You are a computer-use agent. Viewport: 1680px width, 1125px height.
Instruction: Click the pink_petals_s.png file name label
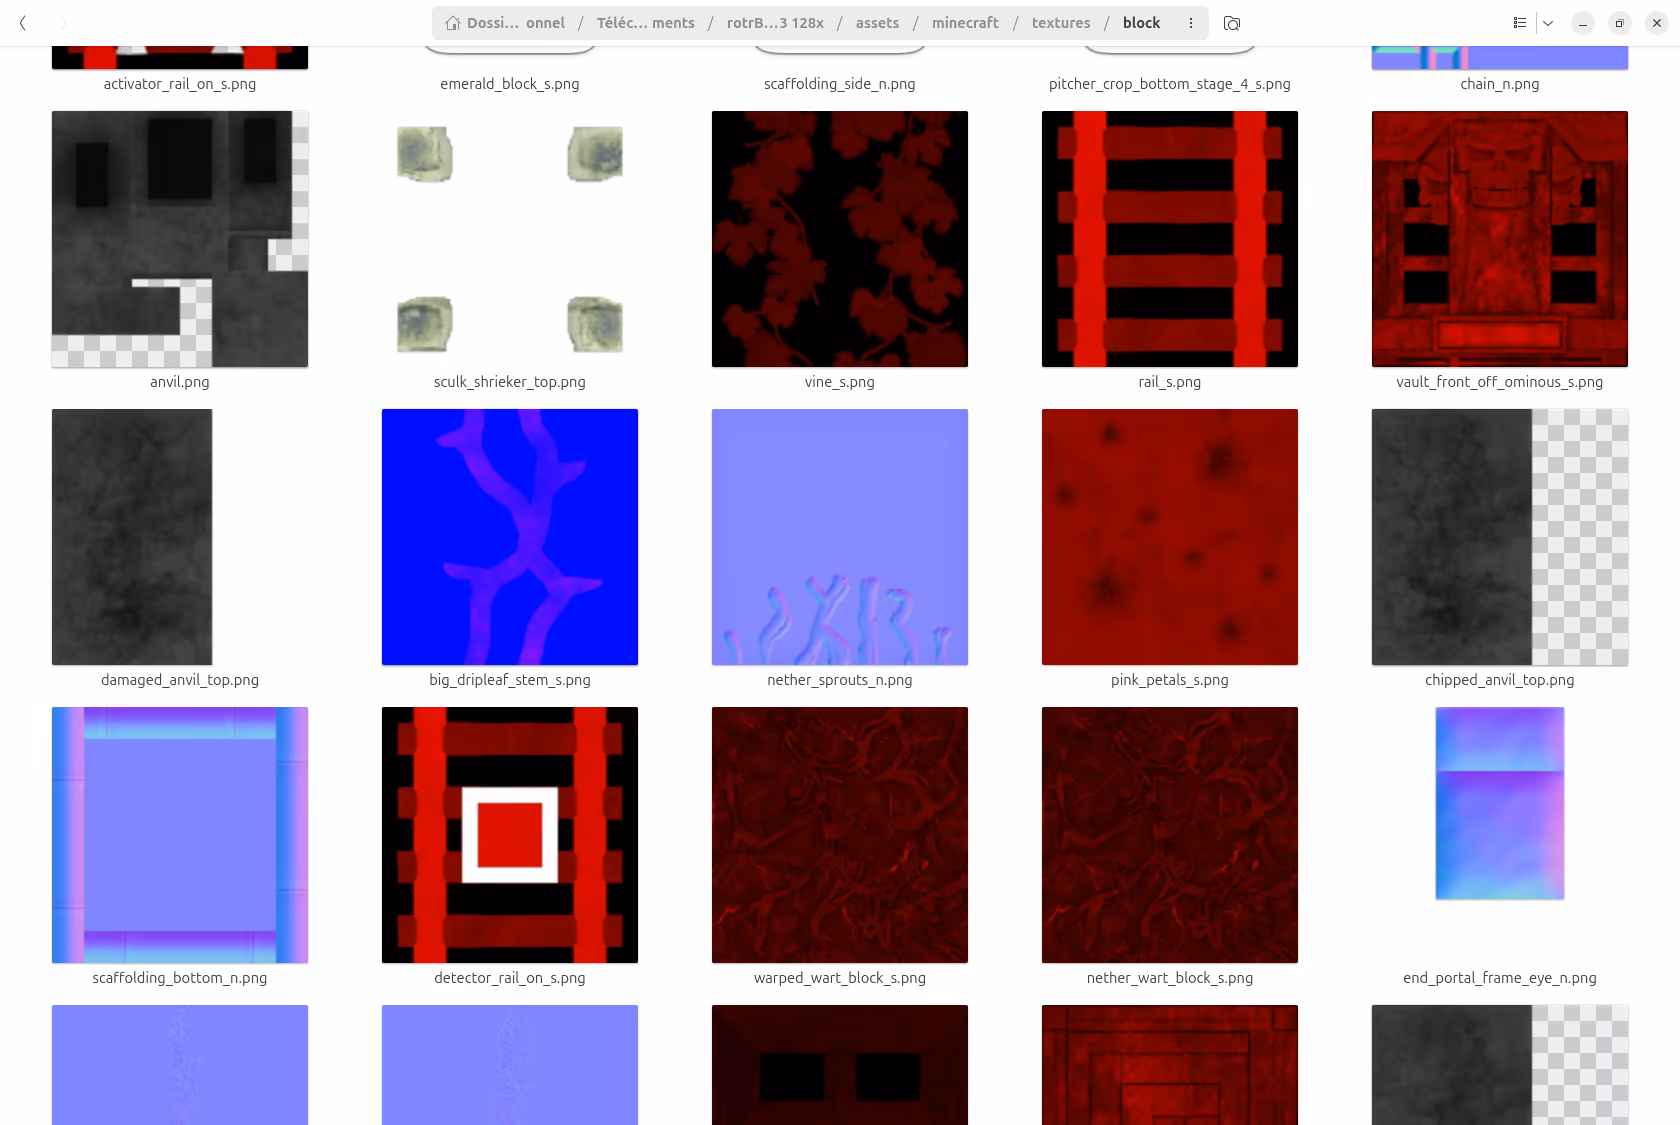1170,680
